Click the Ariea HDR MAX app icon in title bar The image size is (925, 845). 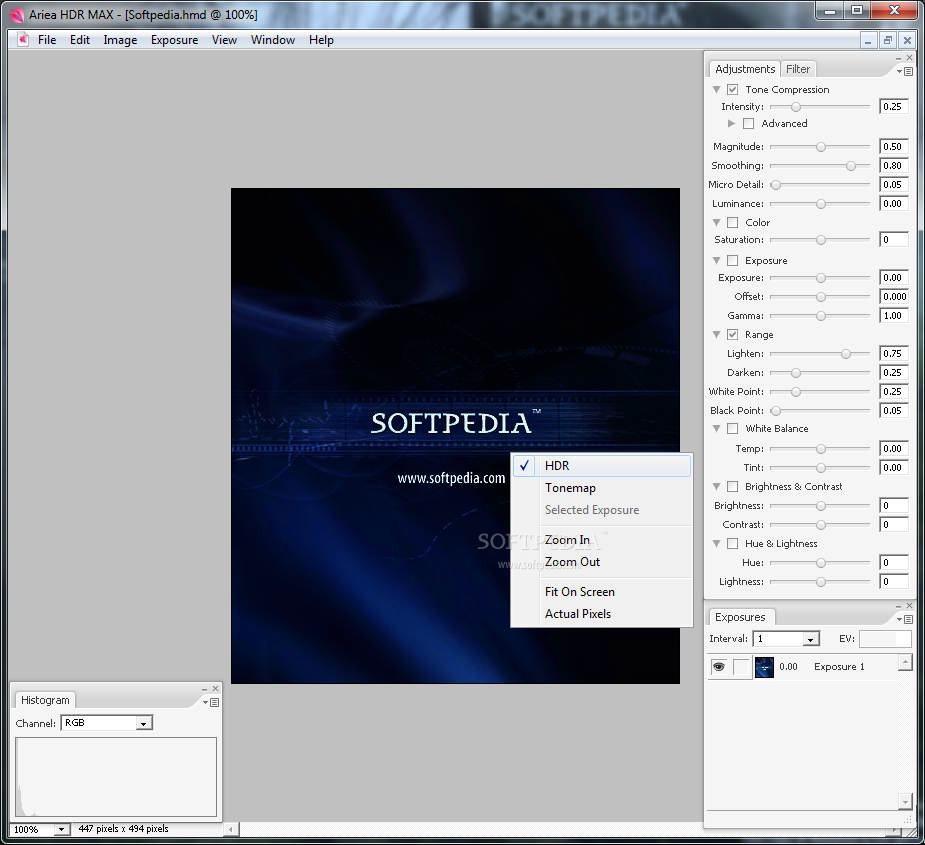click(x=18, y=14)
